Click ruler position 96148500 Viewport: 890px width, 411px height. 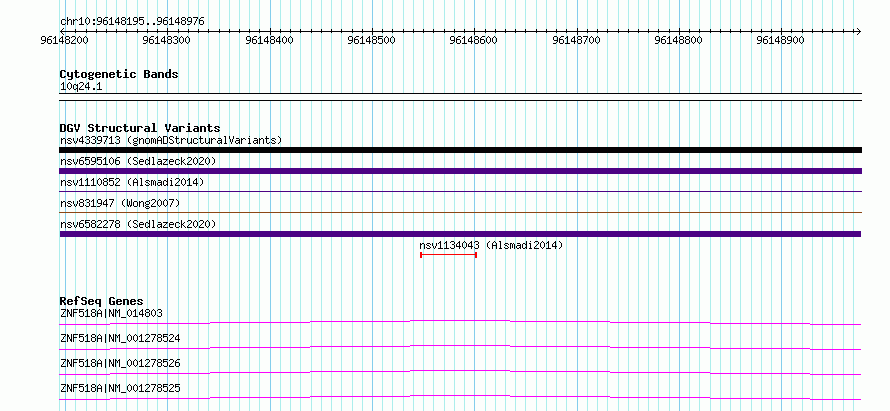(x=372, y=40)
